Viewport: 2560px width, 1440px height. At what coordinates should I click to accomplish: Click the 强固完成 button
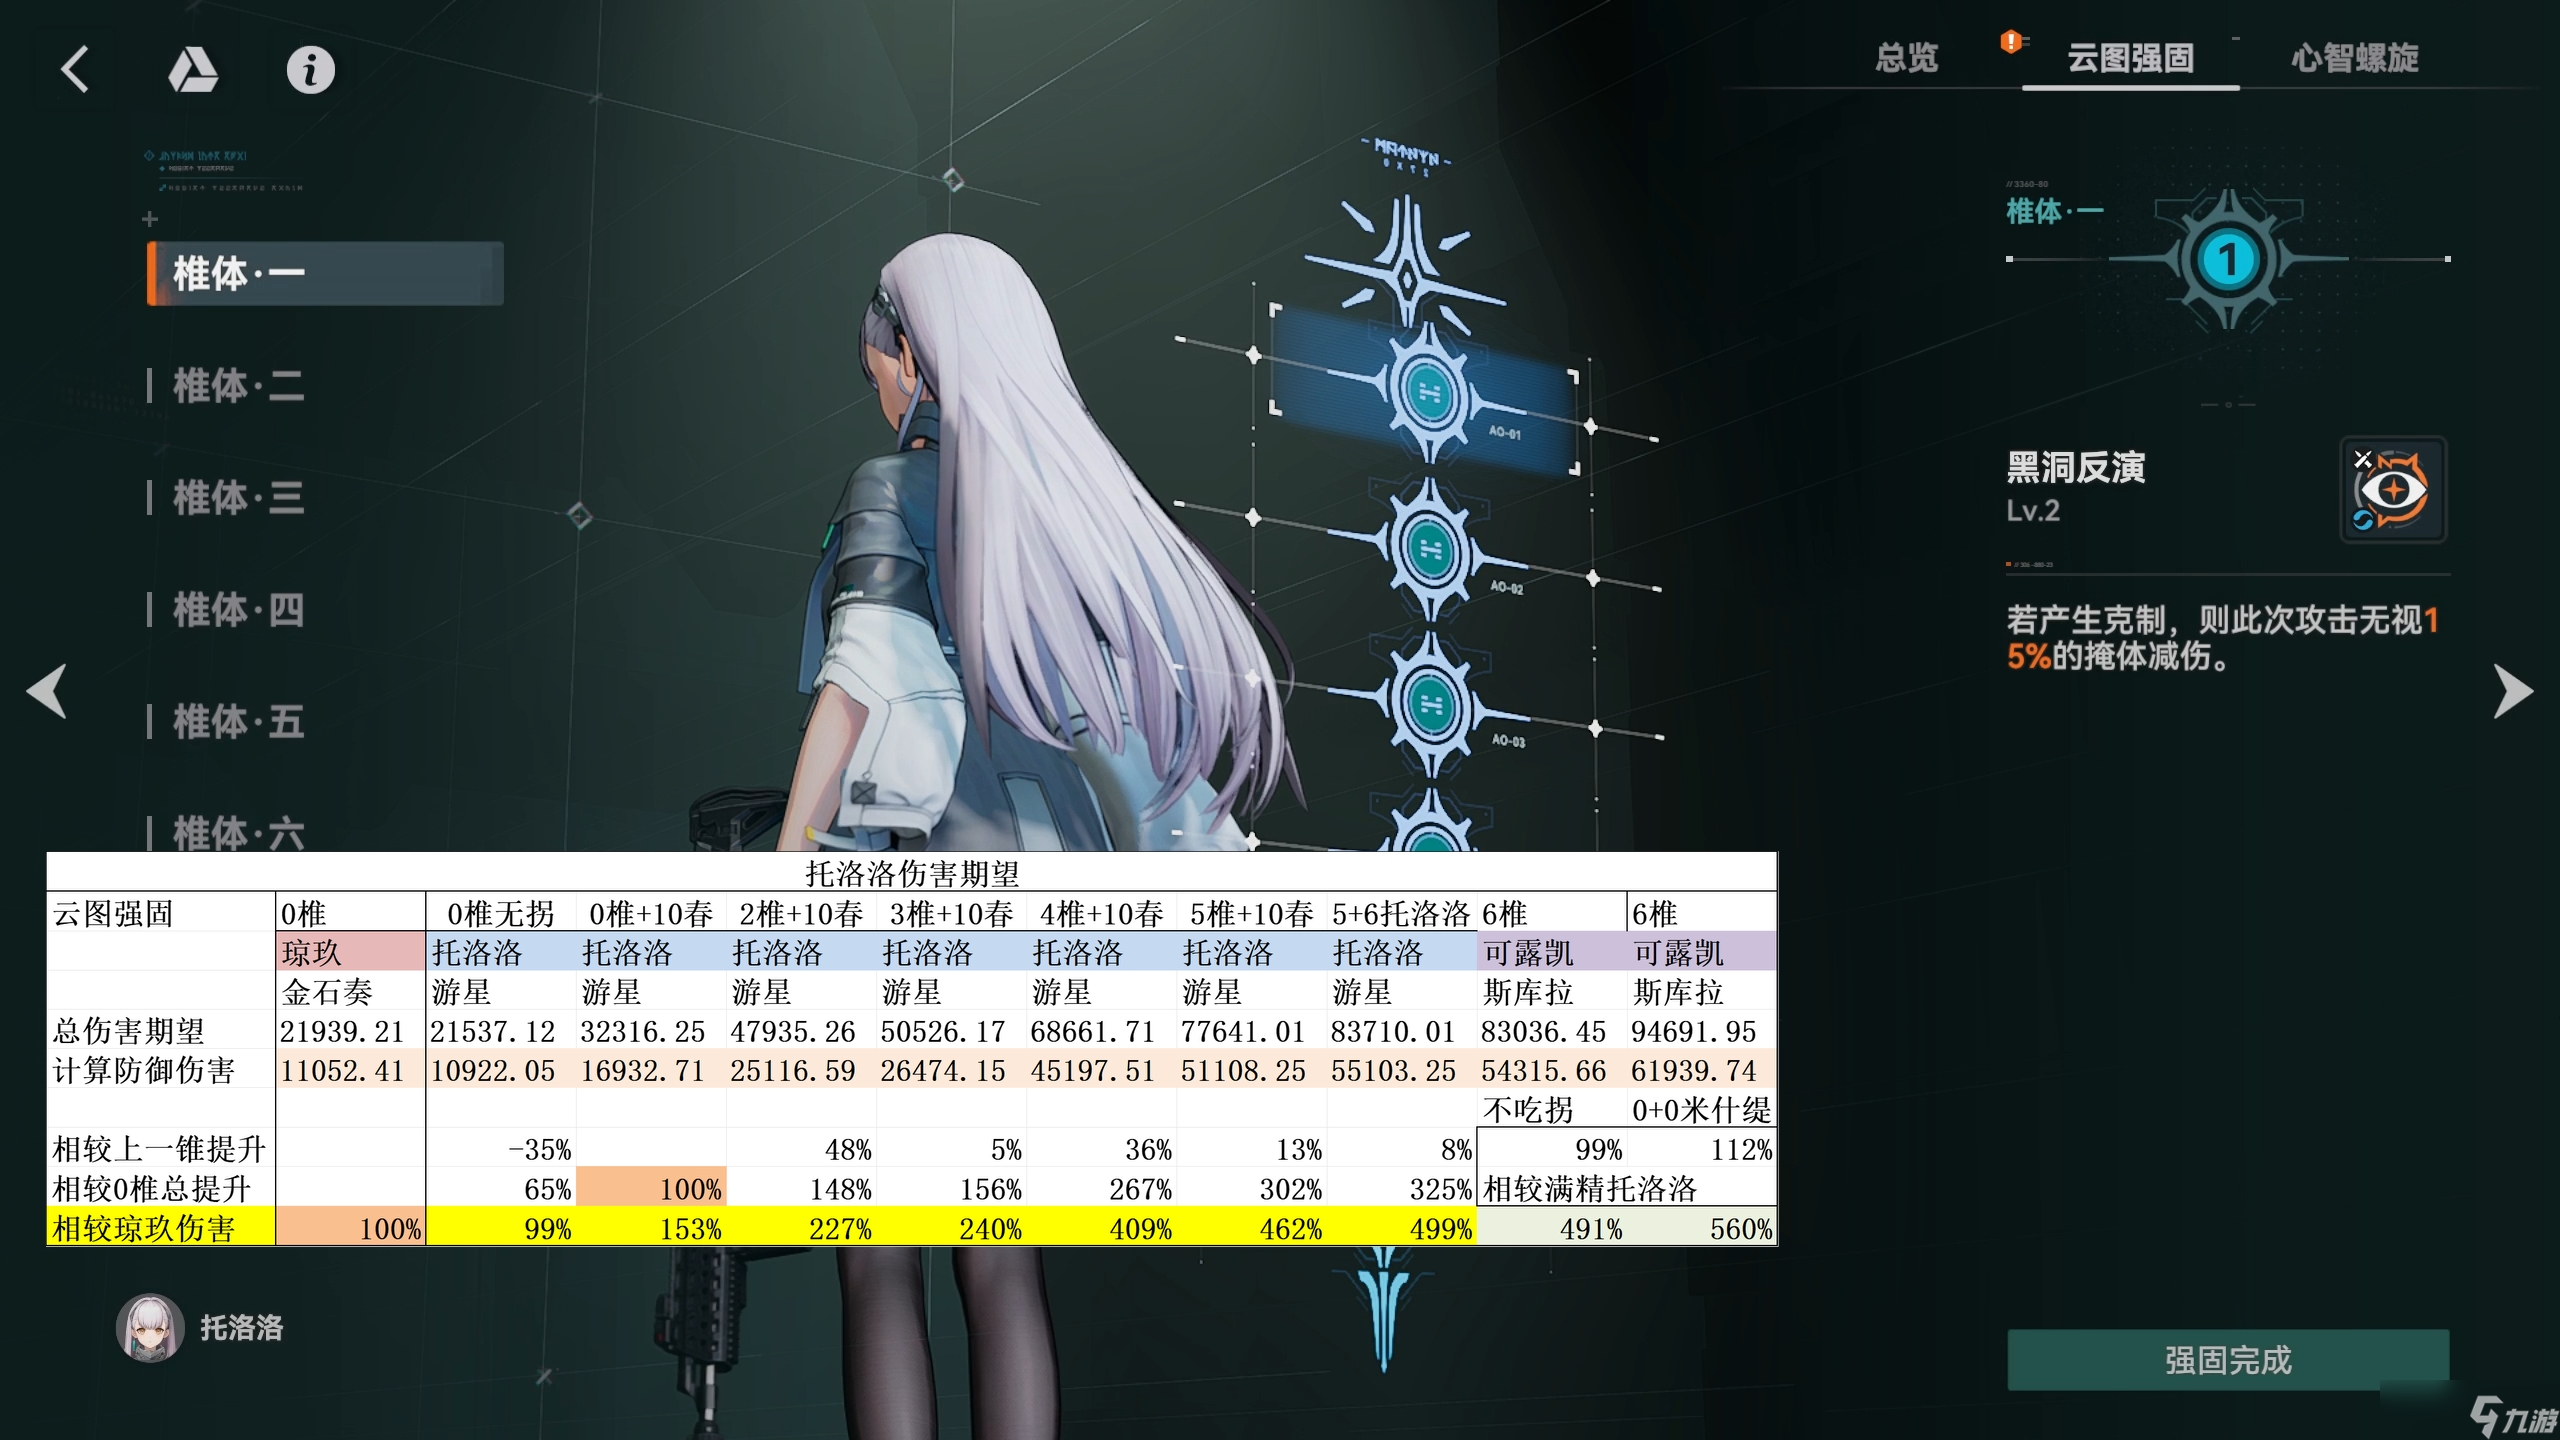pyautogui.click(x=2227, y=1360)
